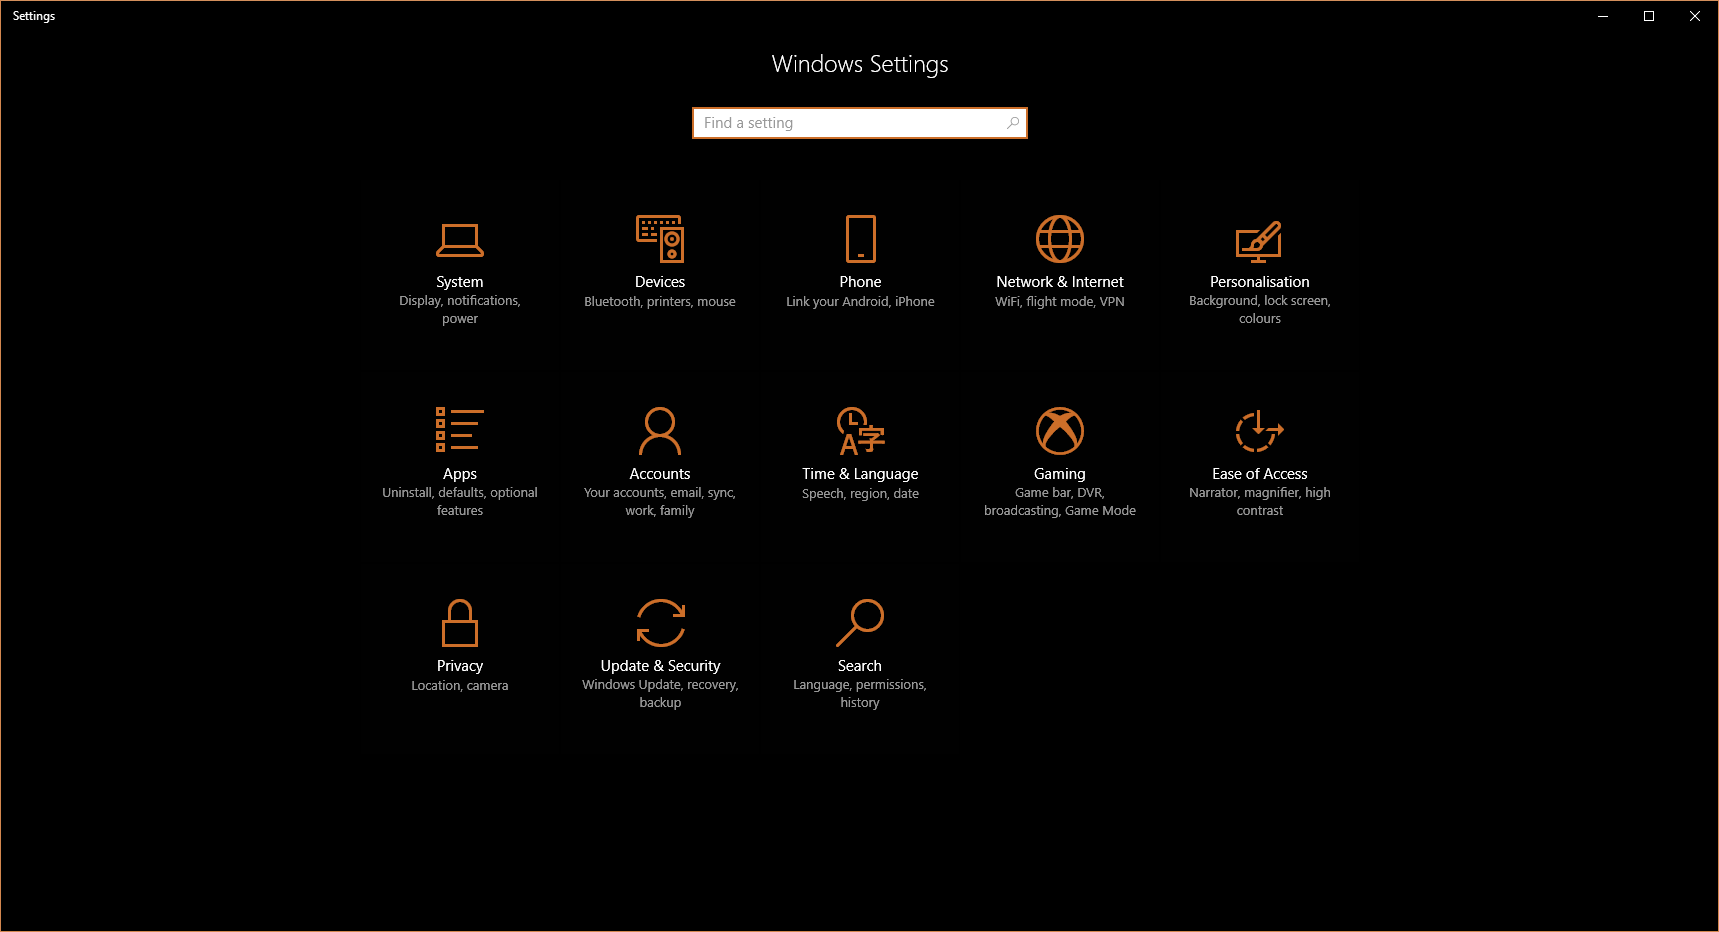This screenshot has width=1719, height=932.
Task: Click 'Location, camera' description
Action: pos(460,686)
